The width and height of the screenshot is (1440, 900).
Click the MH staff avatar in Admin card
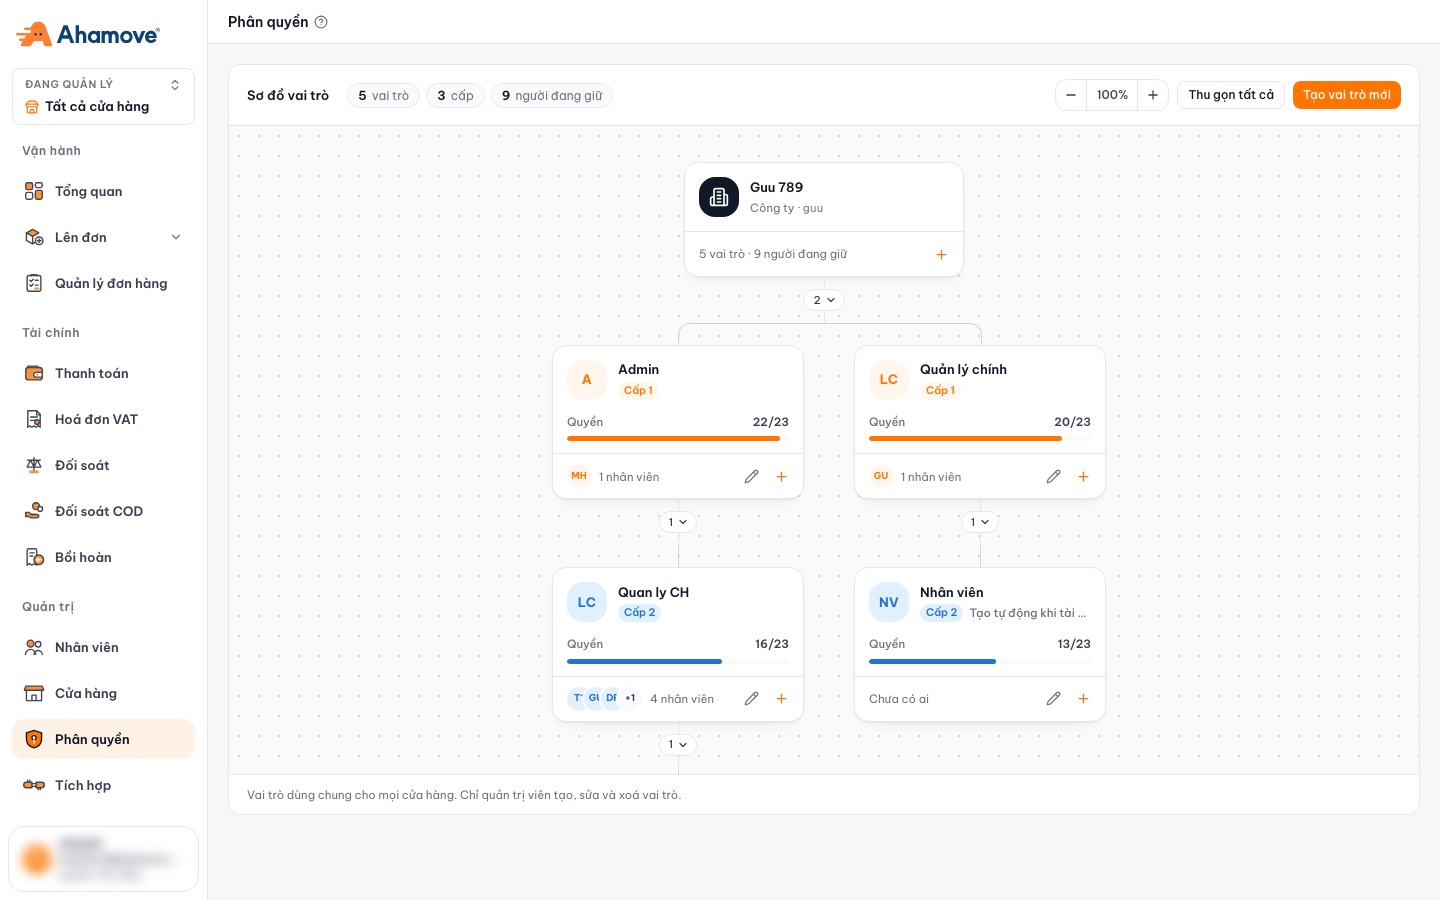pyautogui.click(x=579, y=476)
